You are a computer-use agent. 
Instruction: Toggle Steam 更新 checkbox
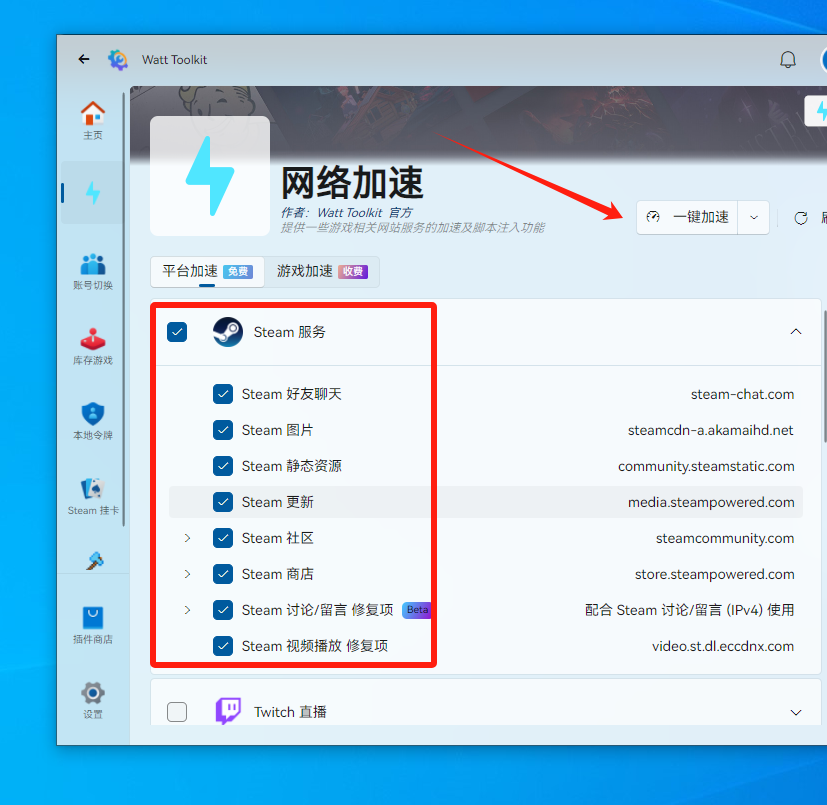click(x=223, y=502)
